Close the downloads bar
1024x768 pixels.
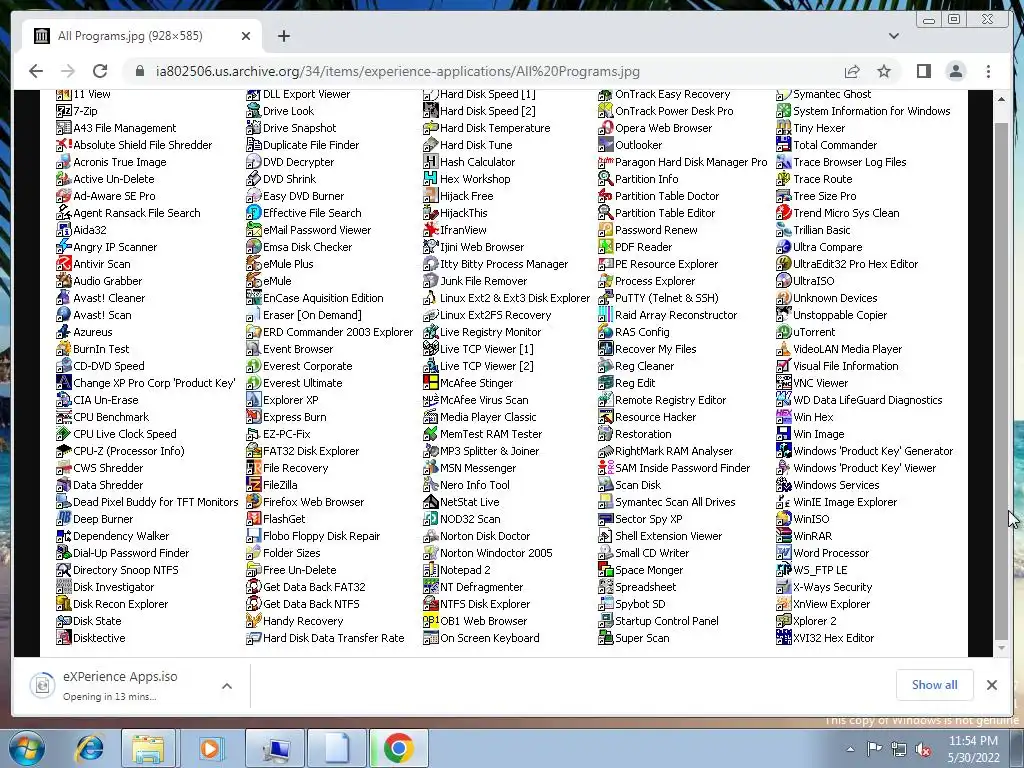tap(992, 684)
